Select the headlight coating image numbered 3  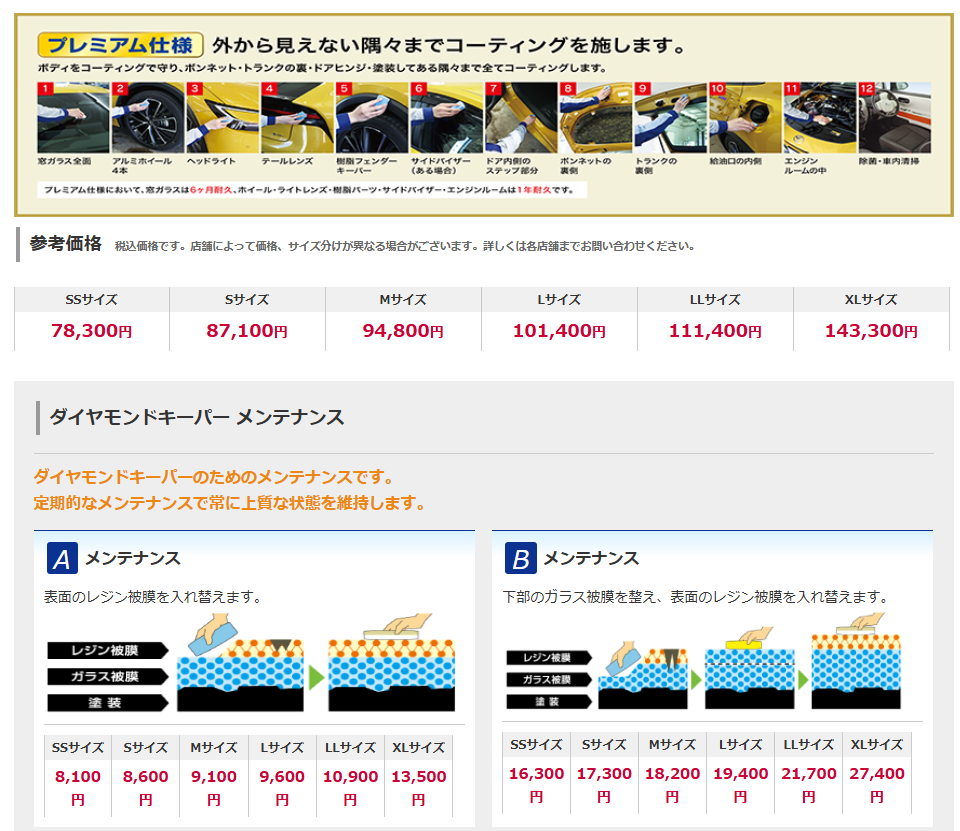[x=222, y=117]
